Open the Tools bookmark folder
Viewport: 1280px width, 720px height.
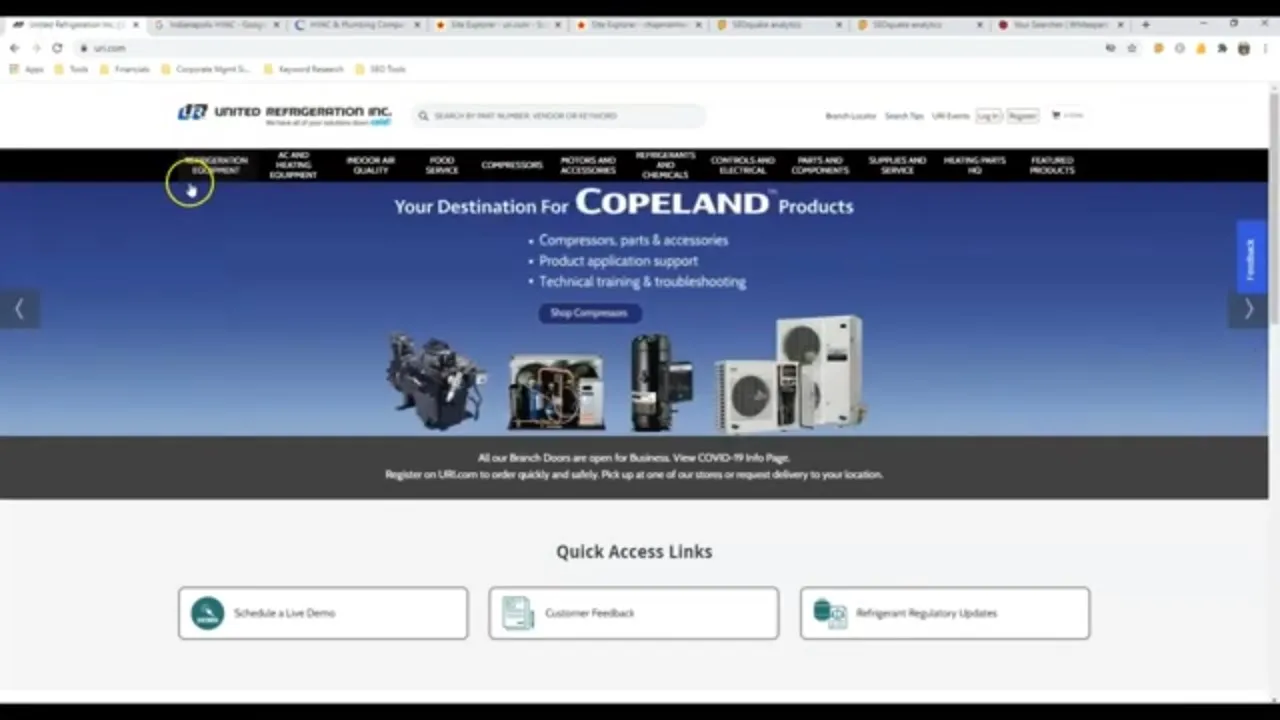tap(71, 69)
